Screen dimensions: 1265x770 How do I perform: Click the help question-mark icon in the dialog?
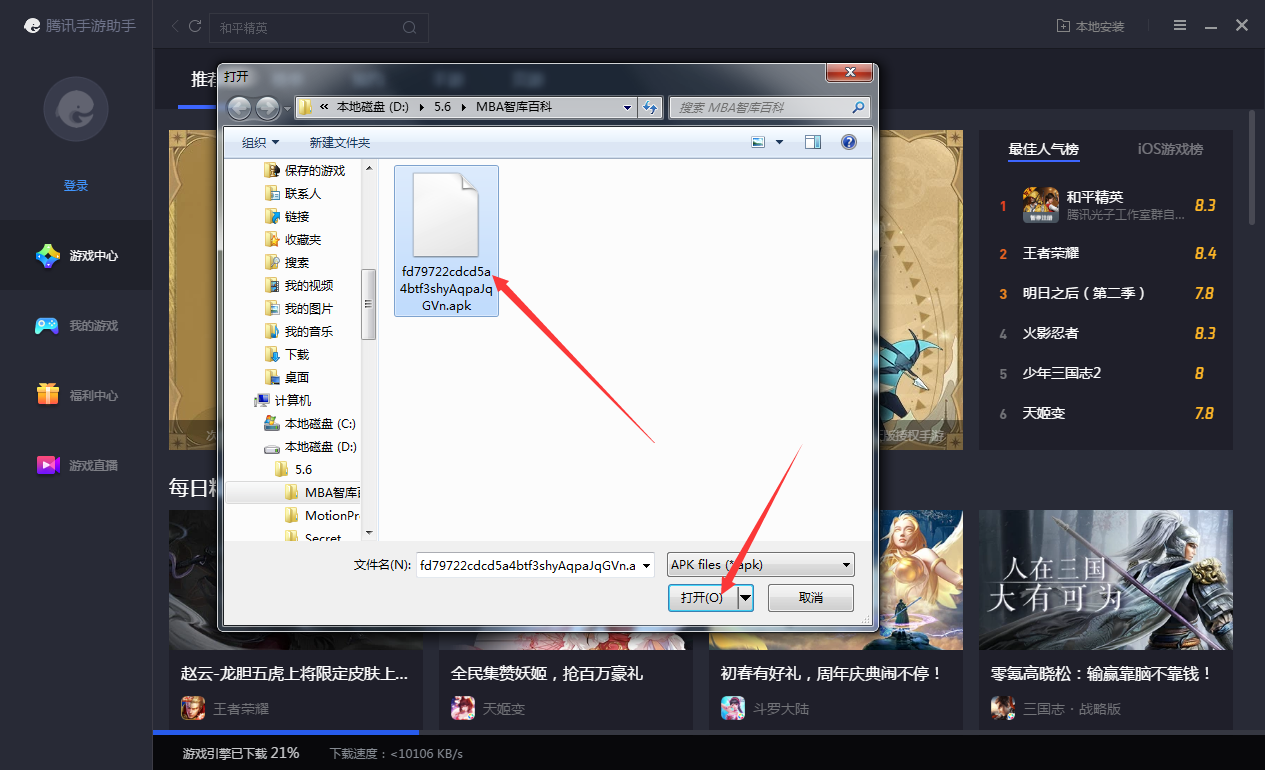click(x=848, y=141)
